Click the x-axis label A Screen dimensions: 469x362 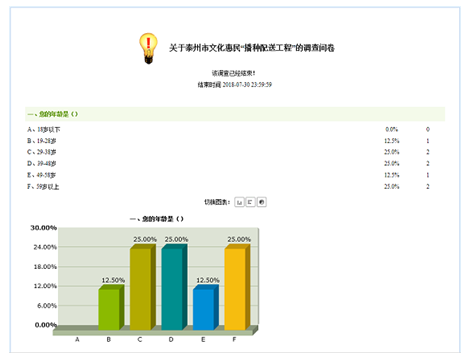(x=77, y=339)
